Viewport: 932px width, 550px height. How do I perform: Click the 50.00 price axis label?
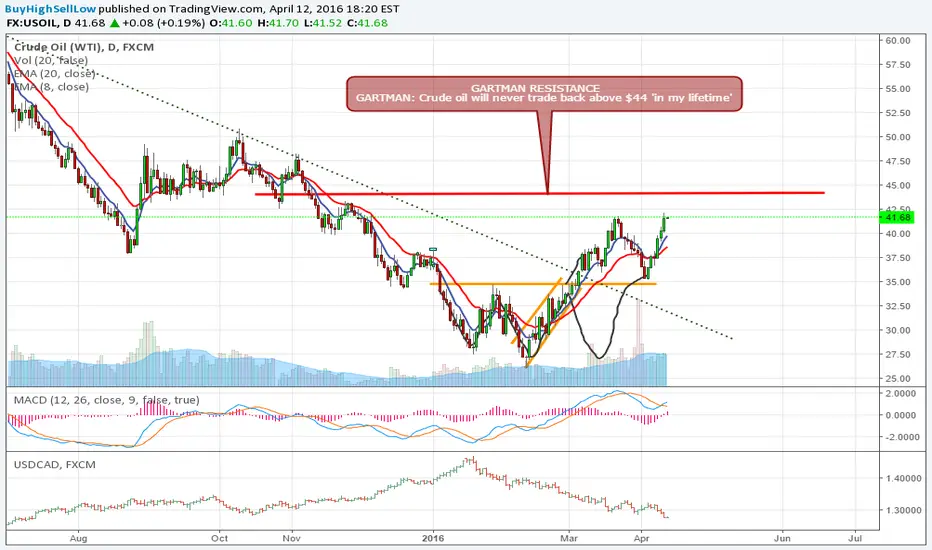tap(898, 137)
